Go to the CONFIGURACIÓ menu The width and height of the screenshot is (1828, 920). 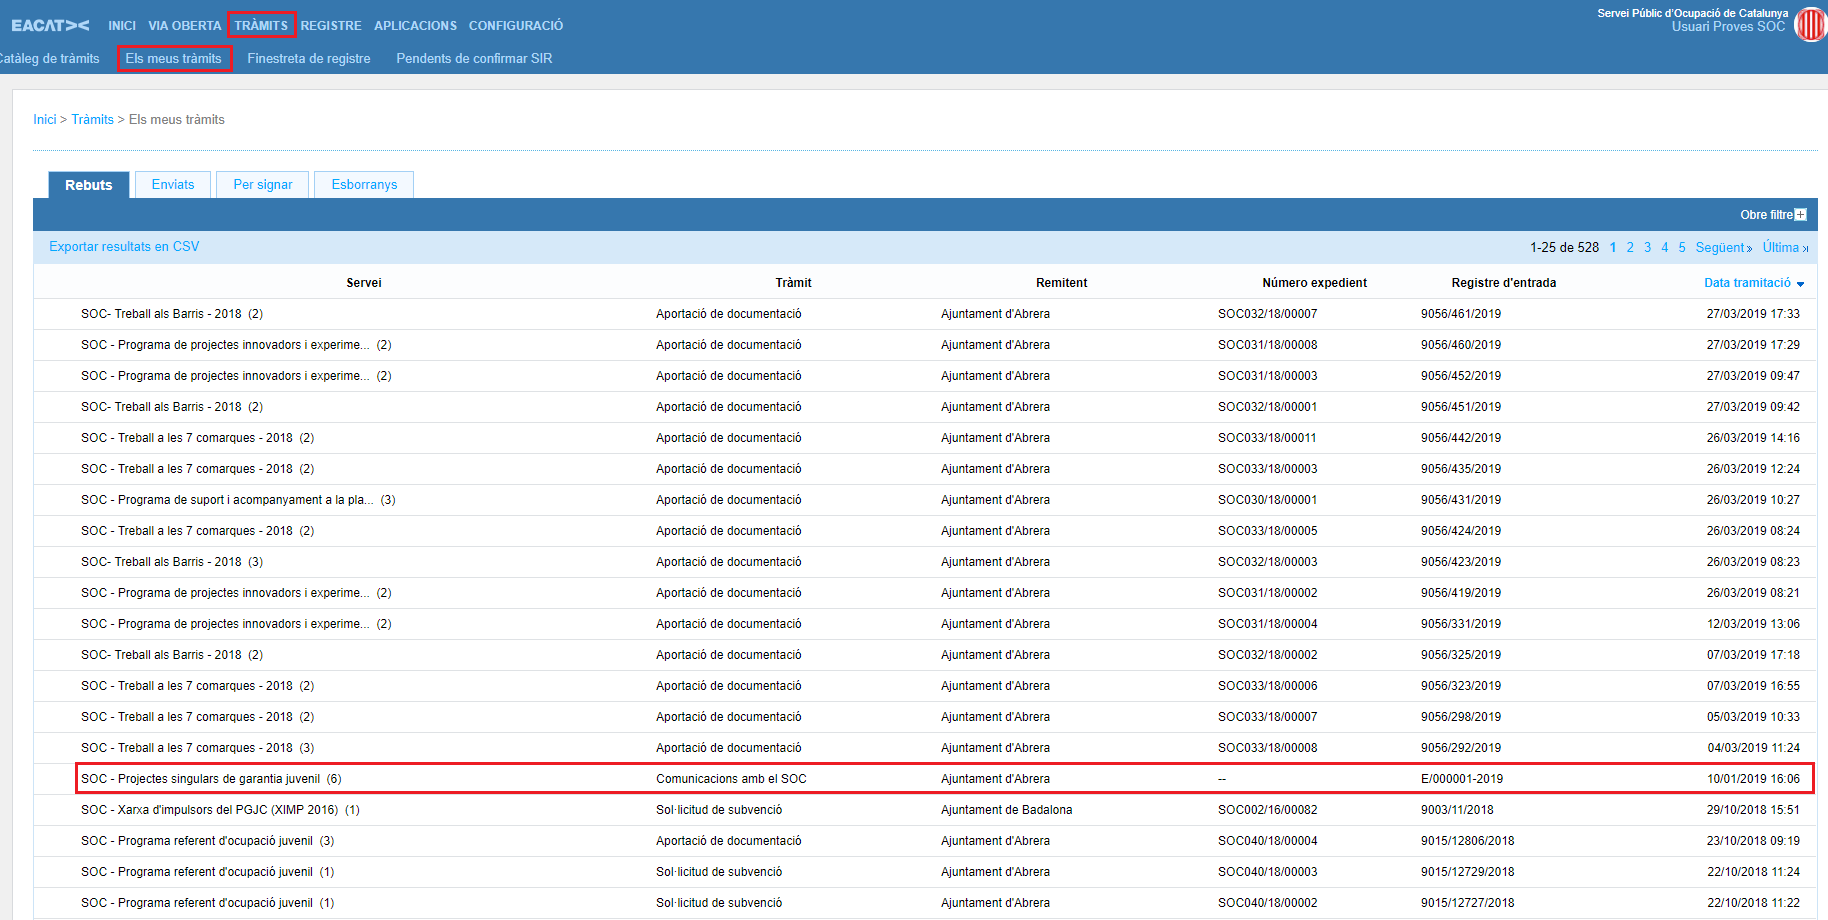(x=515, y=25)
